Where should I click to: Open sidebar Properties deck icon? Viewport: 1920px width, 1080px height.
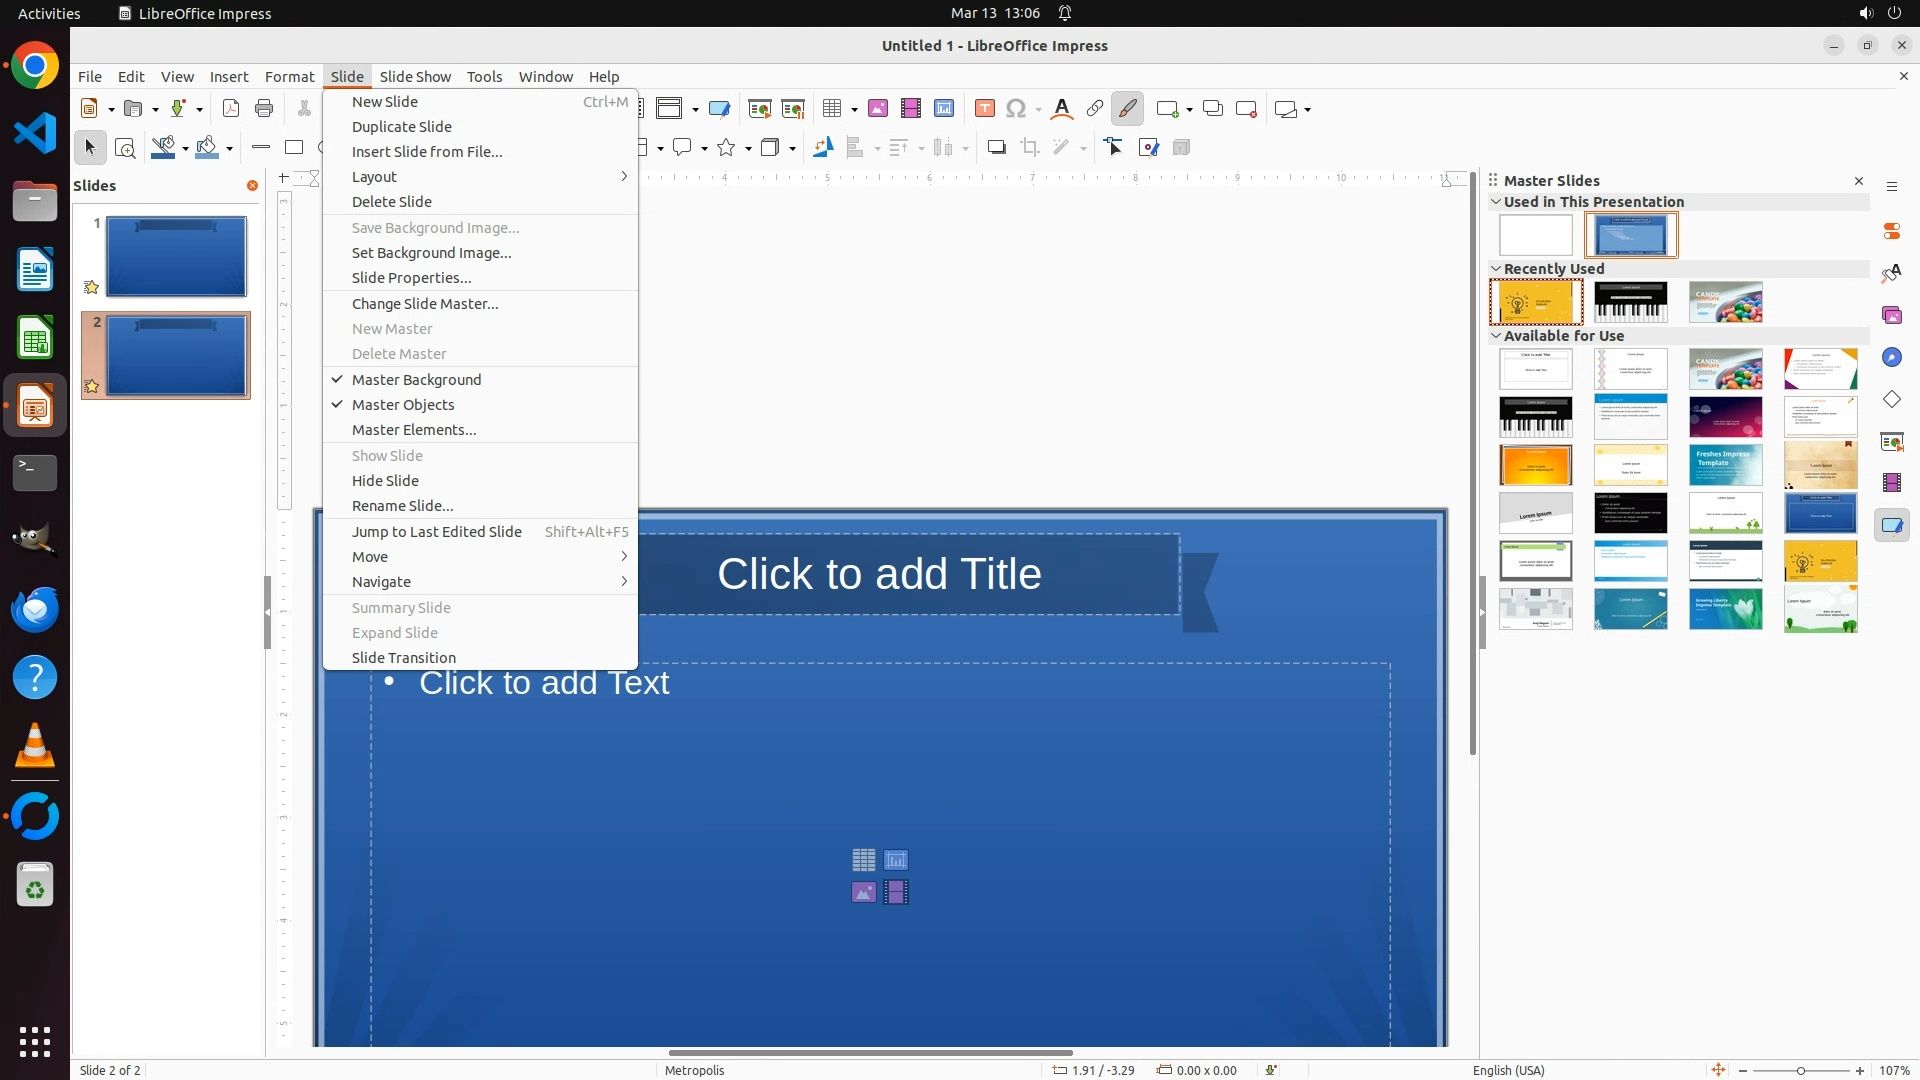coord(1892,231)
